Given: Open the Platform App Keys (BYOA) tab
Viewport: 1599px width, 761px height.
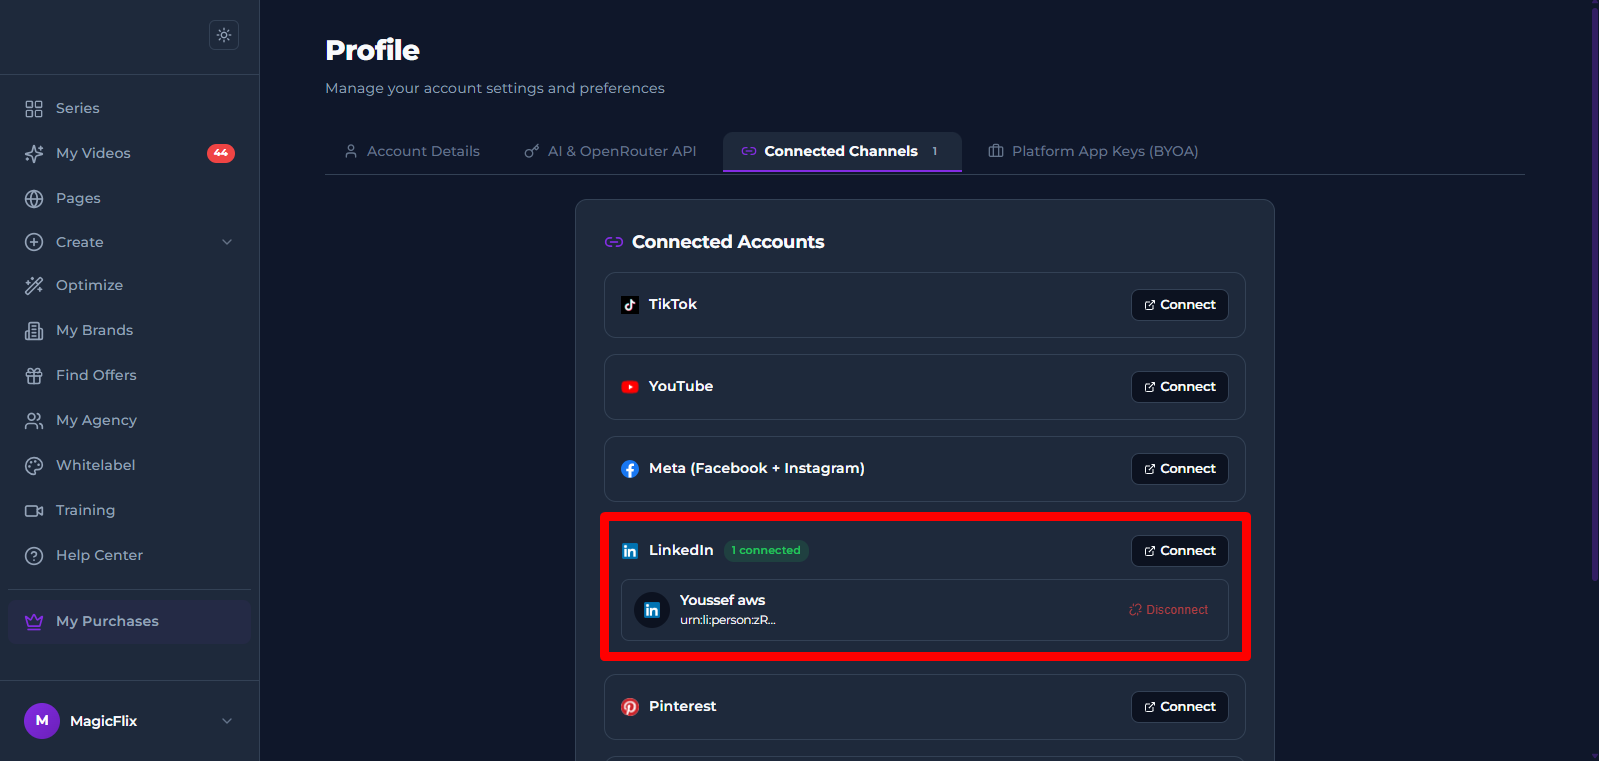Looking at the screenshot, I should [1093, 151].
